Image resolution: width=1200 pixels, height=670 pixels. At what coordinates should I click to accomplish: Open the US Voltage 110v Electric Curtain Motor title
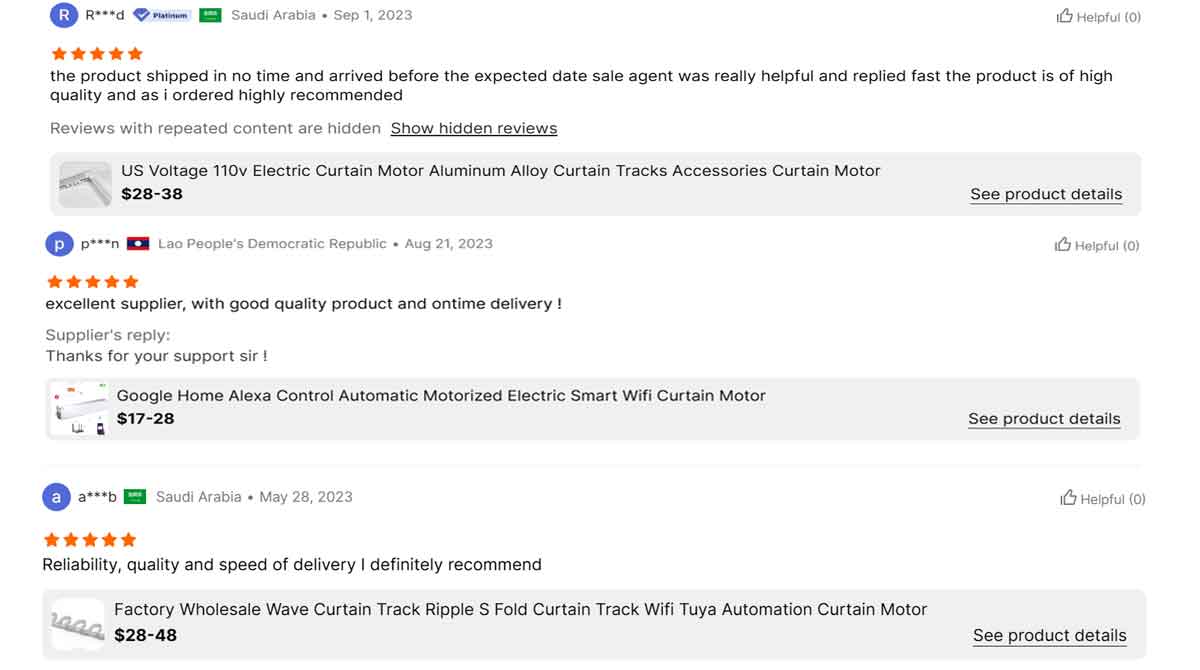click(x=501, y=171)
